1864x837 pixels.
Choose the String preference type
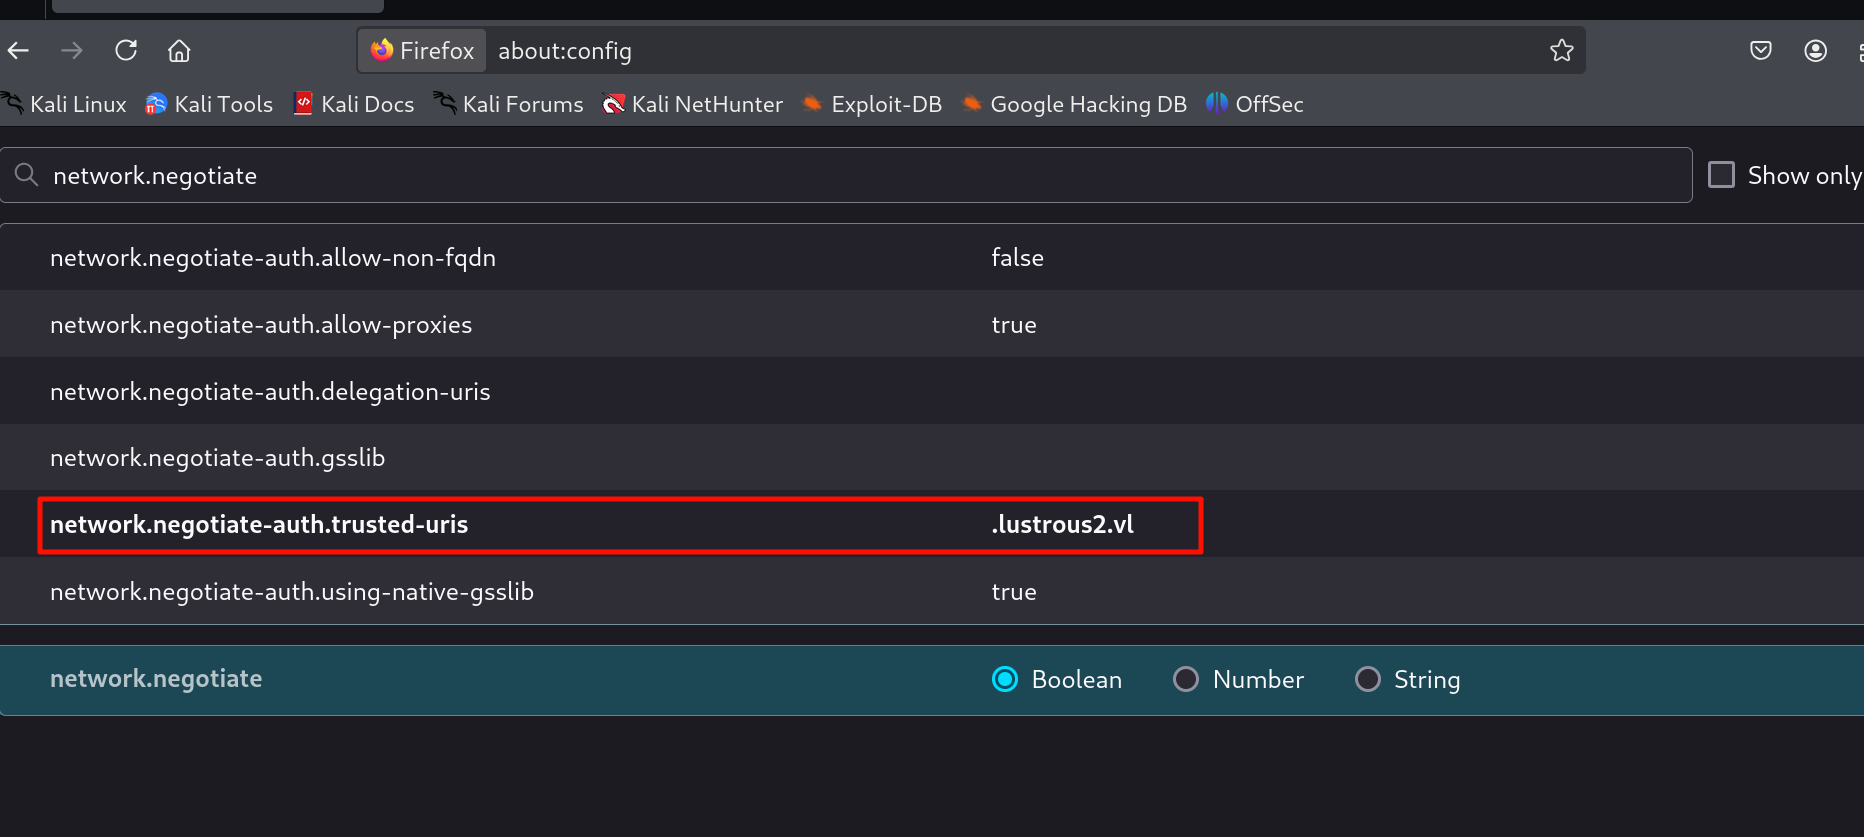[1367, 679]
